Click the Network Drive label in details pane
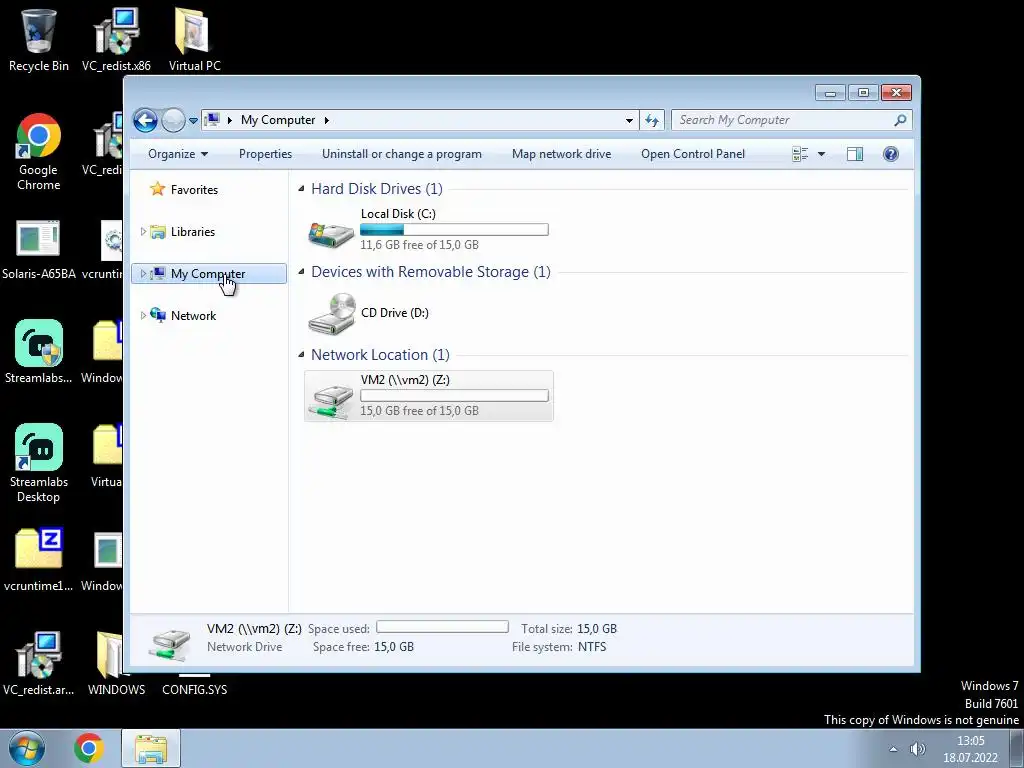The height and width of the screenshot is (768, 1024). tap(244, 647)
